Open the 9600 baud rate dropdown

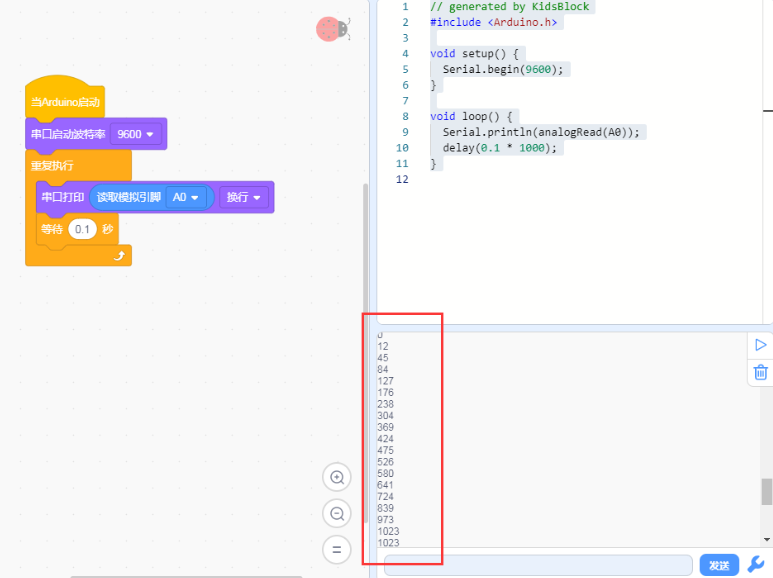[x=136, y=134]
